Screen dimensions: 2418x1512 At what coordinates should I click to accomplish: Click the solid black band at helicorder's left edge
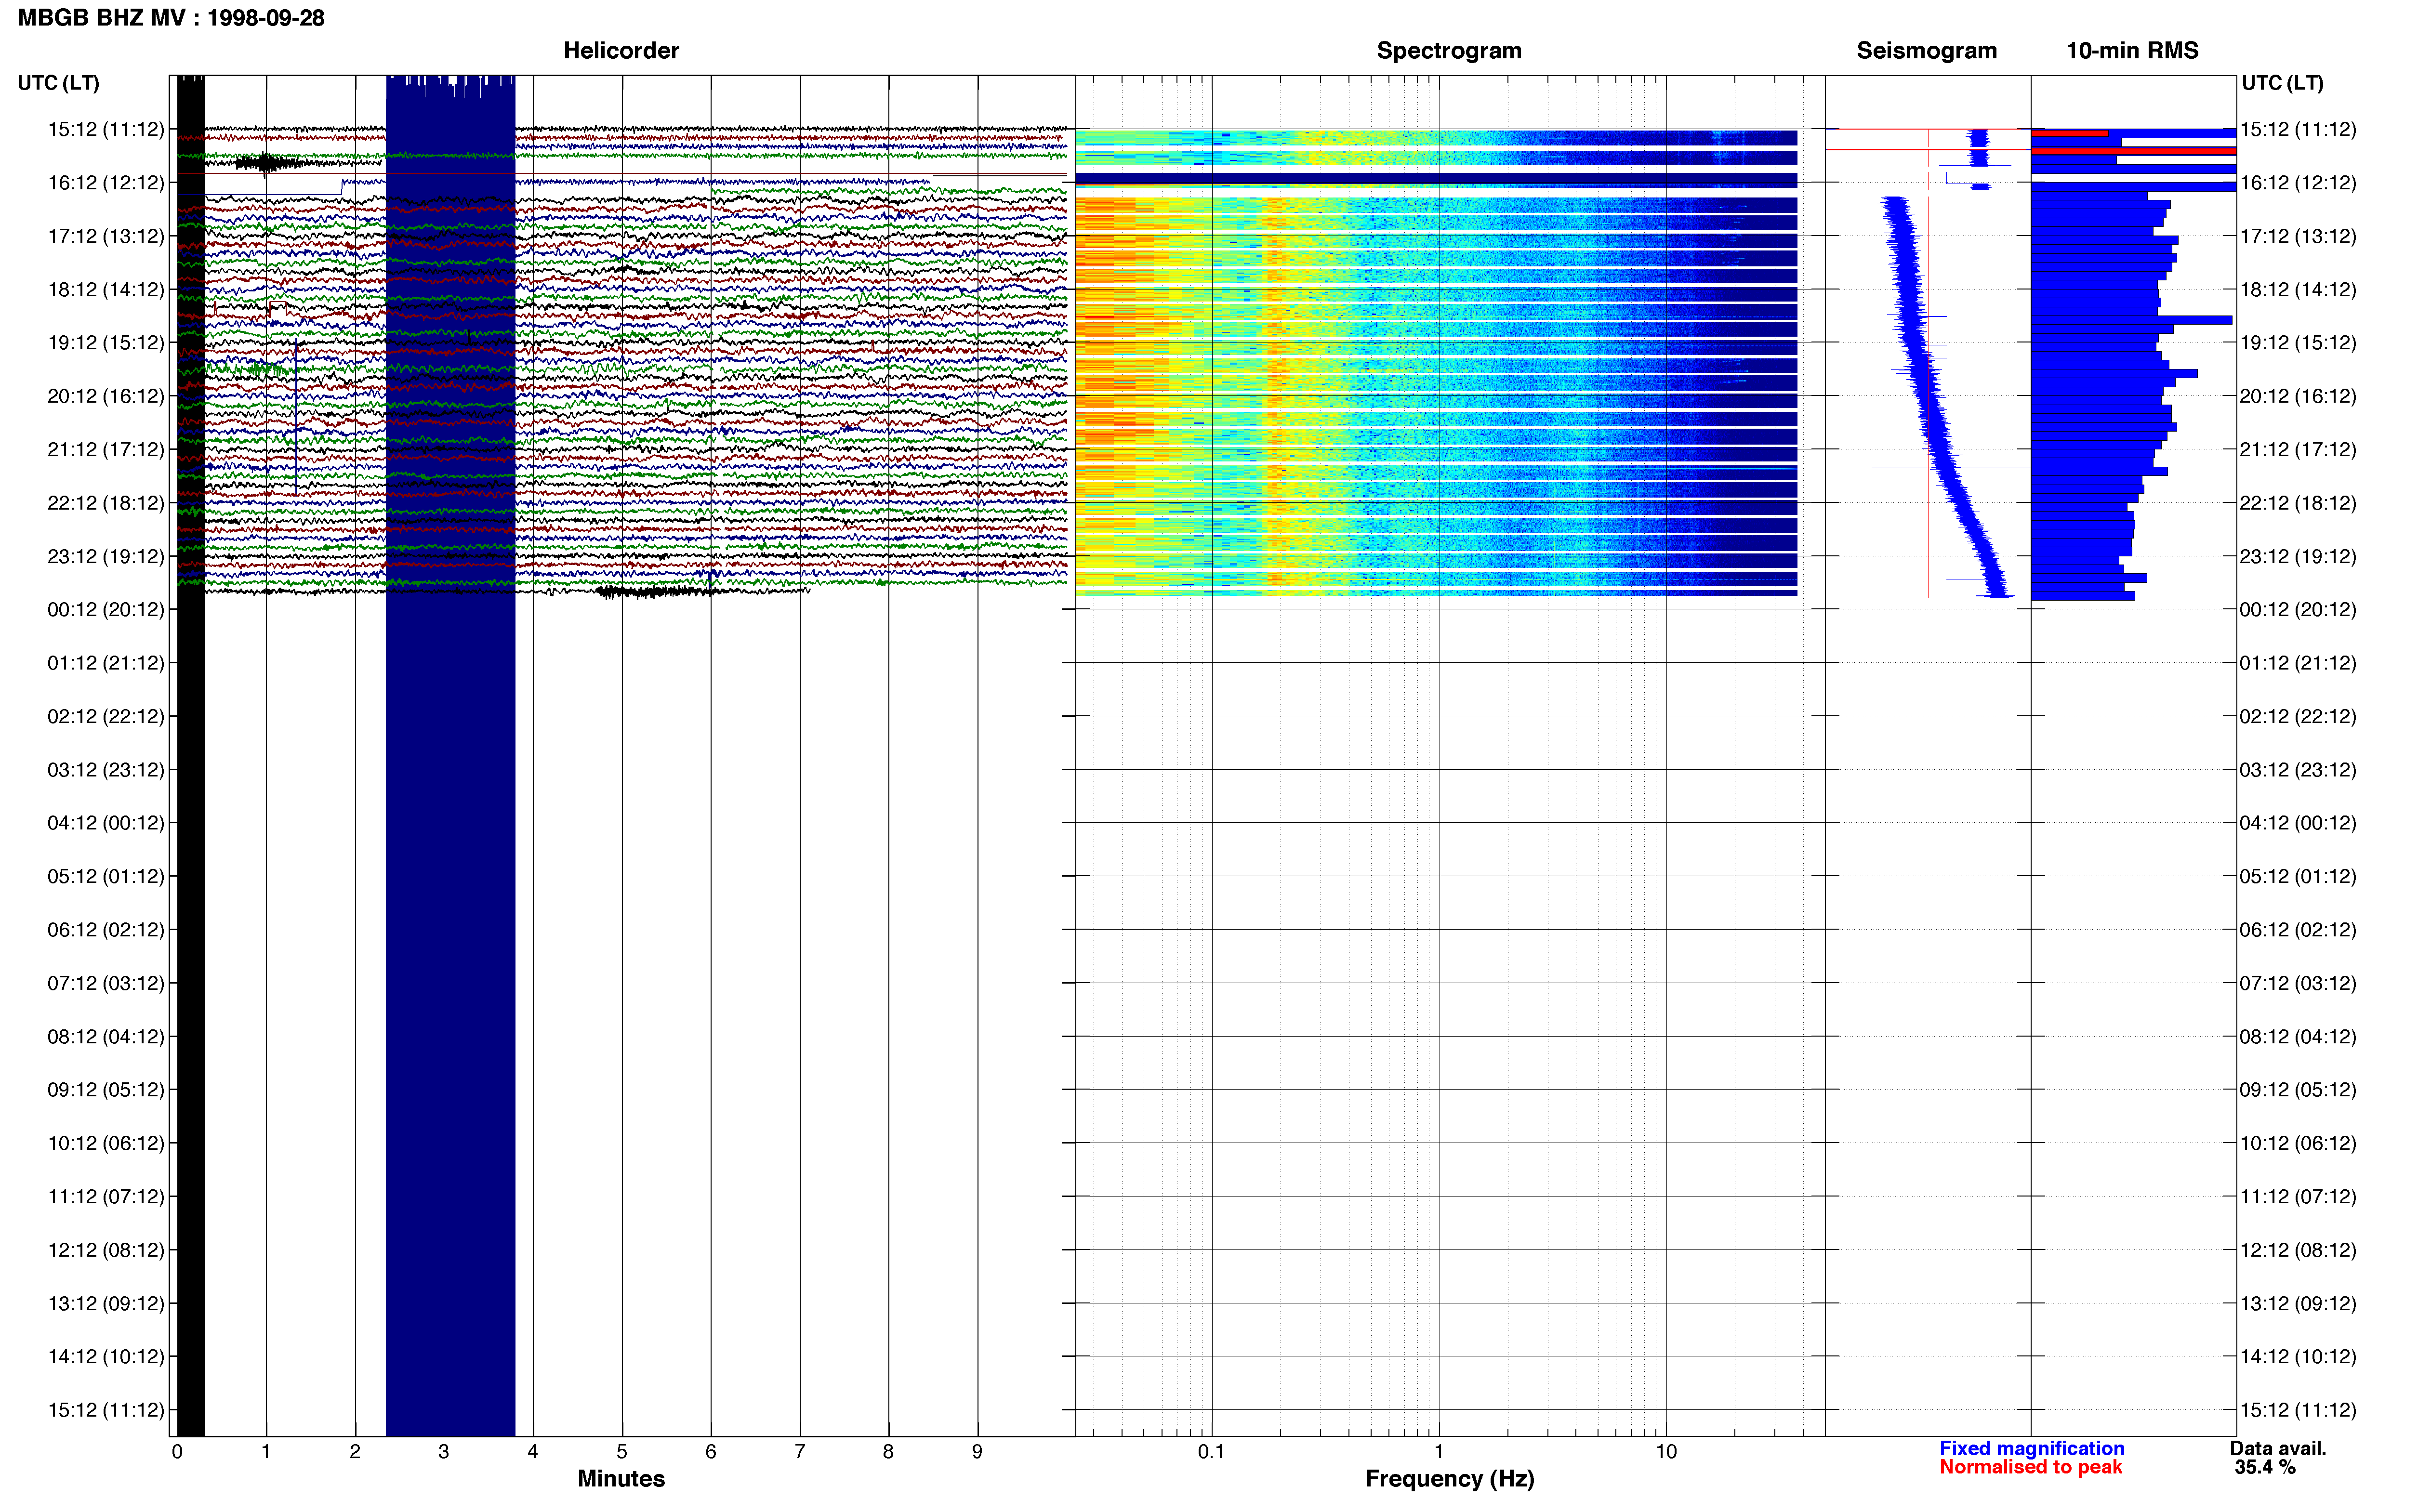[x=191, y=756]
